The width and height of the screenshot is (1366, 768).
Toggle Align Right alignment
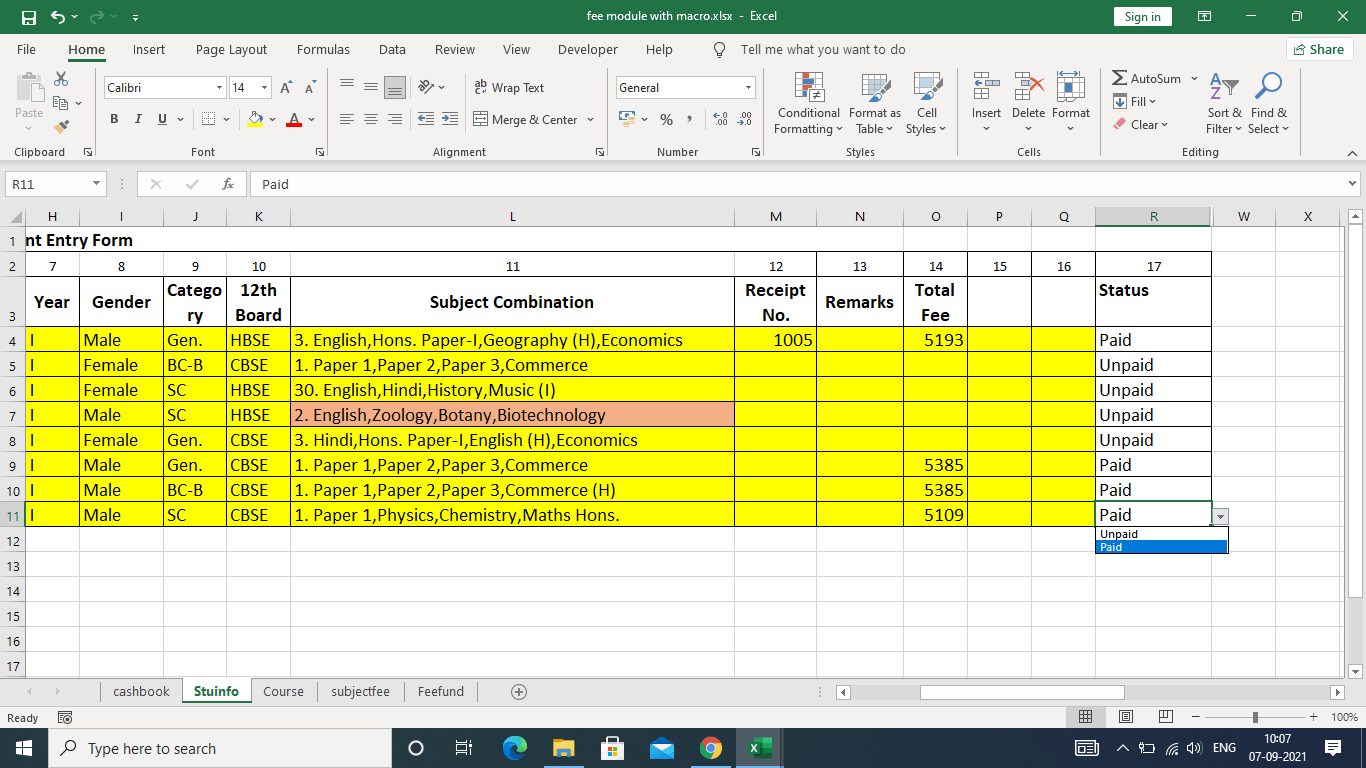(394, 119)
